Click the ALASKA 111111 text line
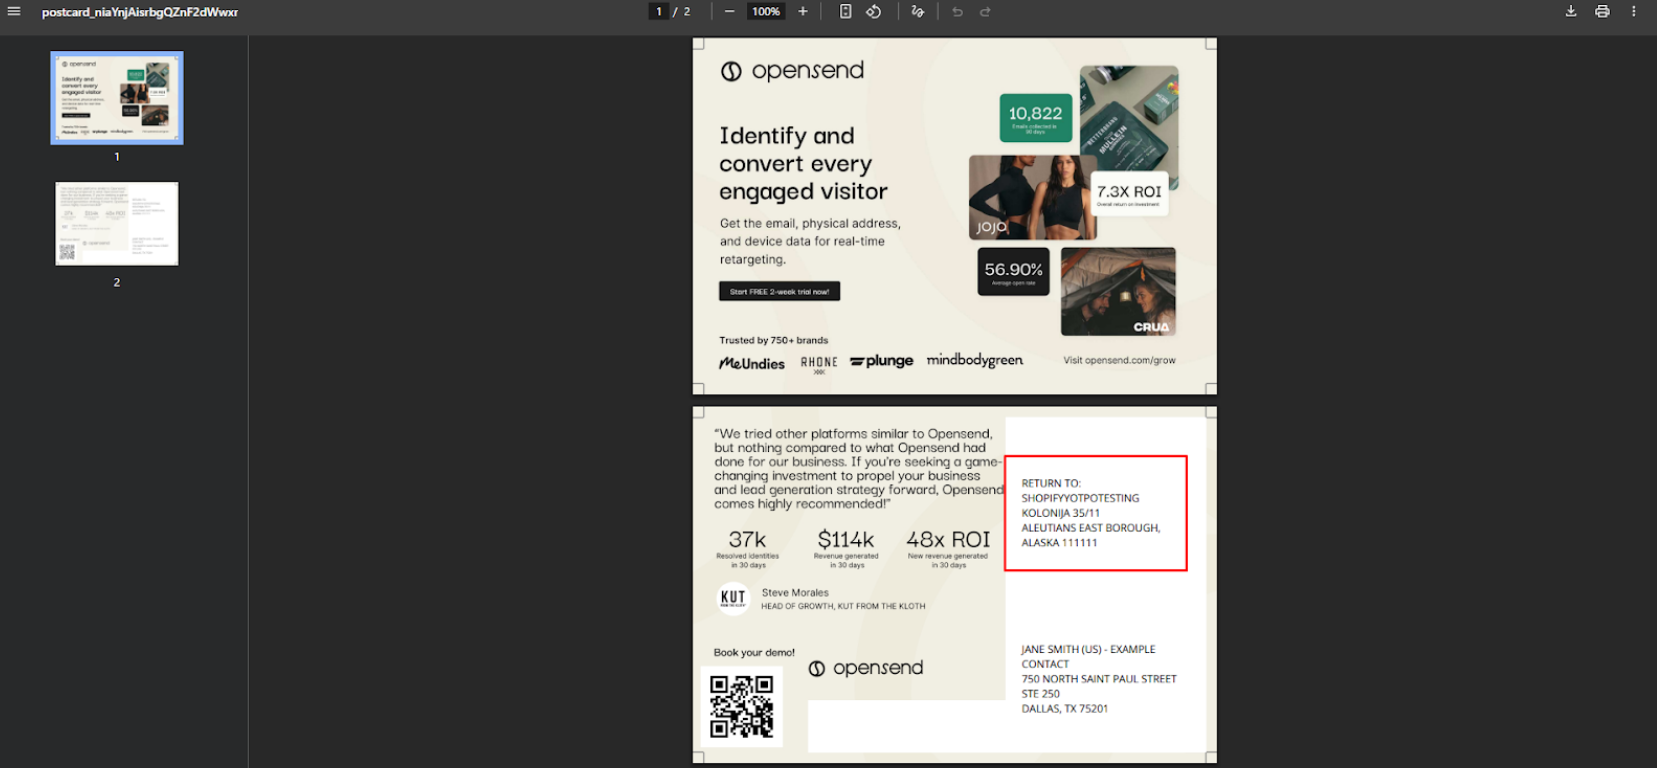Image resolution: width=1657 pixels, height=768 pixels. point(1059,543)
